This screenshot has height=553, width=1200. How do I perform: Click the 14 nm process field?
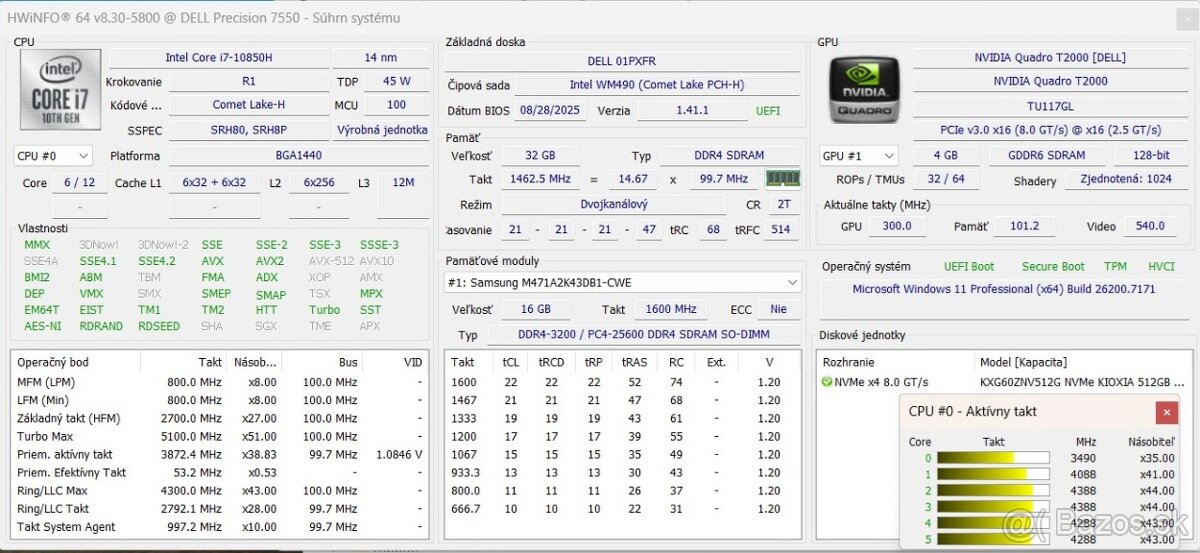point(381,58)
